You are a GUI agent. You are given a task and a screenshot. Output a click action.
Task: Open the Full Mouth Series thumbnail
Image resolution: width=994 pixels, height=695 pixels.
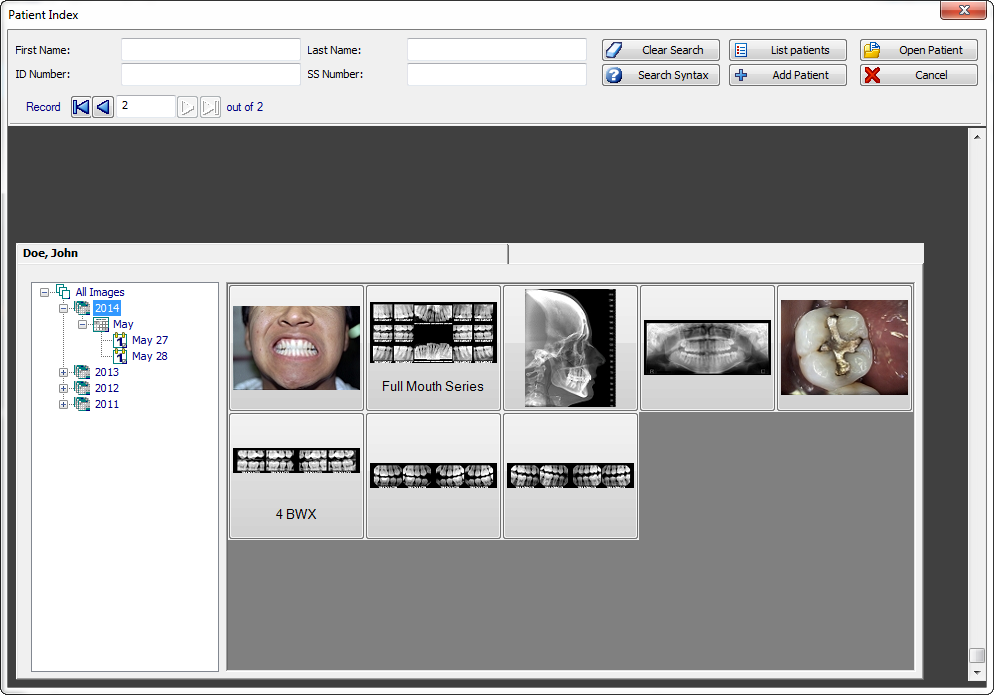click(433, 347)
